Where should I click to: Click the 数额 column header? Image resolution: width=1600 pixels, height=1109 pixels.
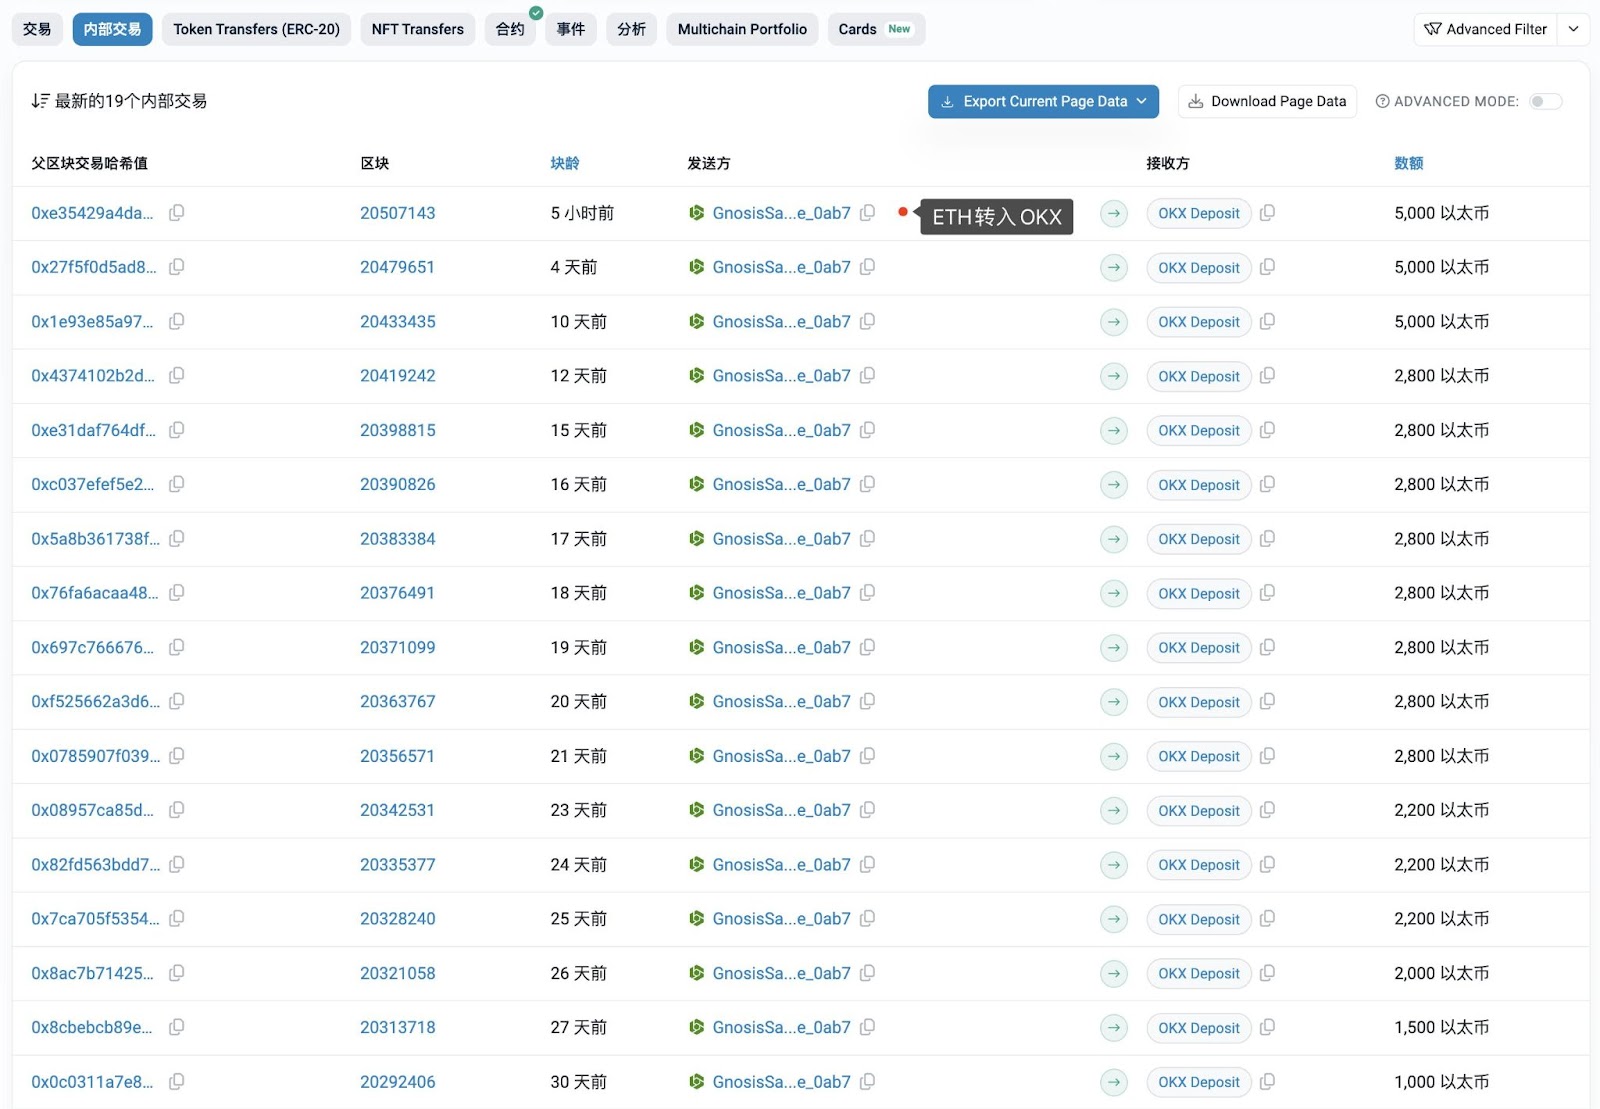tap(1409, 163)
